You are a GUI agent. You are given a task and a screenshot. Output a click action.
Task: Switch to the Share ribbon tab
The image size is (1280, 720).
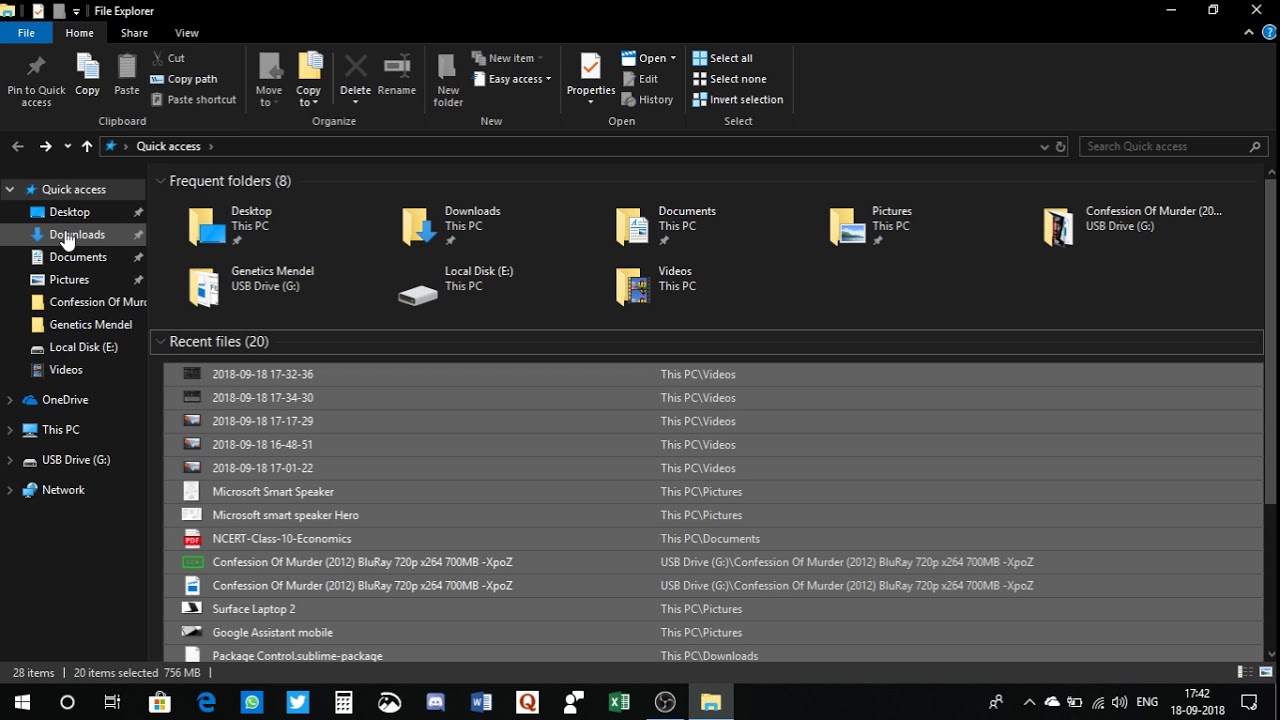point(134,33)
